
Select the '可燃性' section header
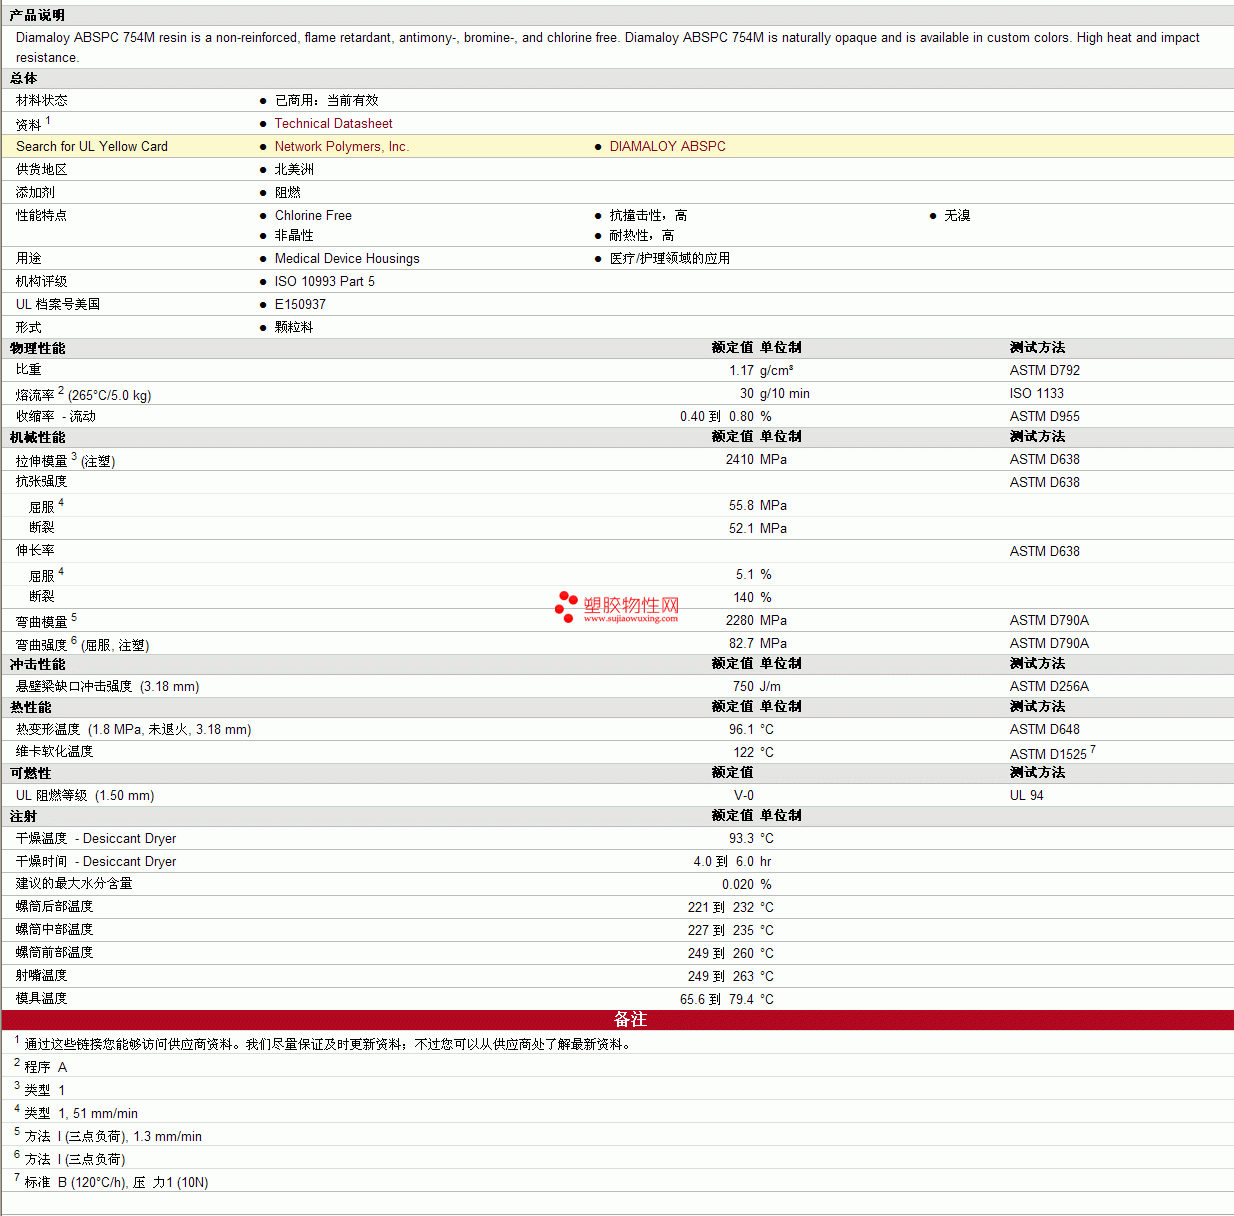(31, 773)
